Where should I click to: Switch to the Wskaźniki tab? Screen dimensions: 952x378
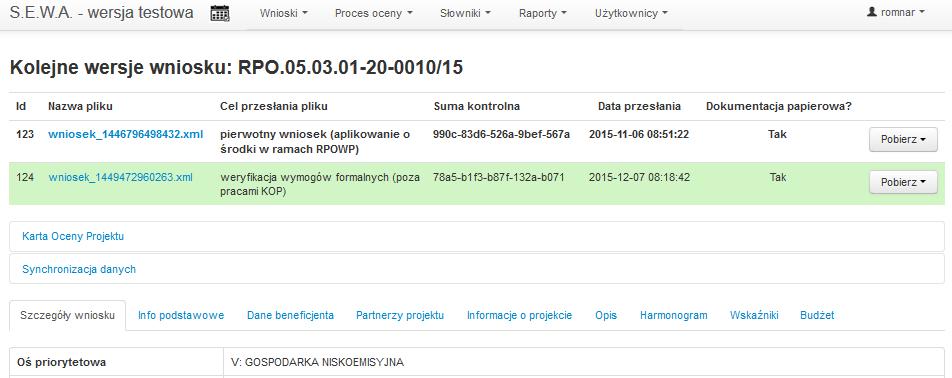754,315
